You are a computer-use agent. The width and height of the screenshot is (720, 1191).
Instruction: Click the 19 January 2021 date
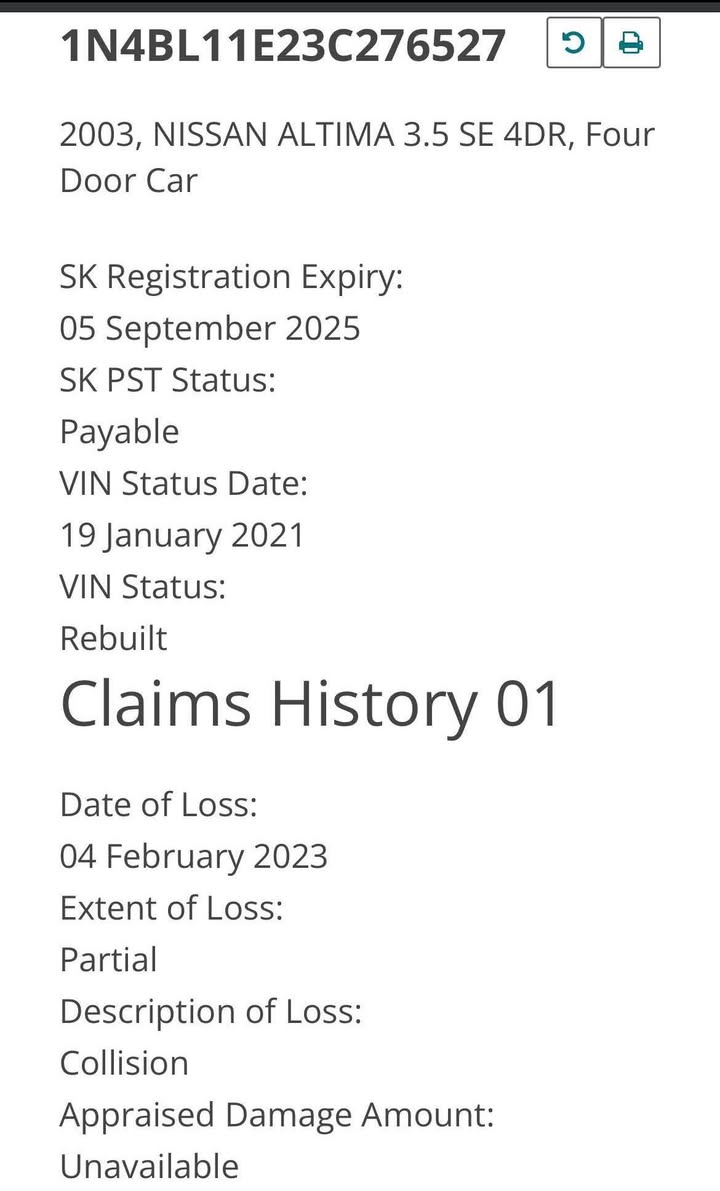point(182,535)
